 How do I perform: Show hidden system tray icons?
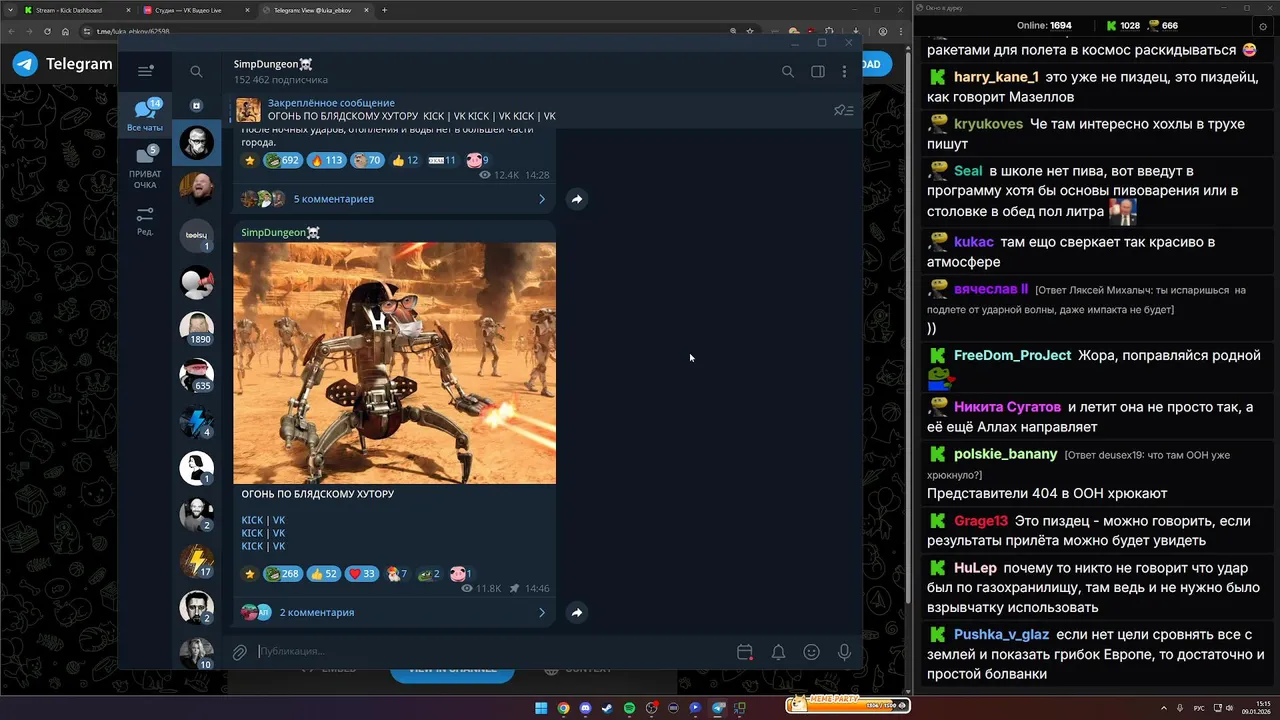click(x=1164, y=708)
